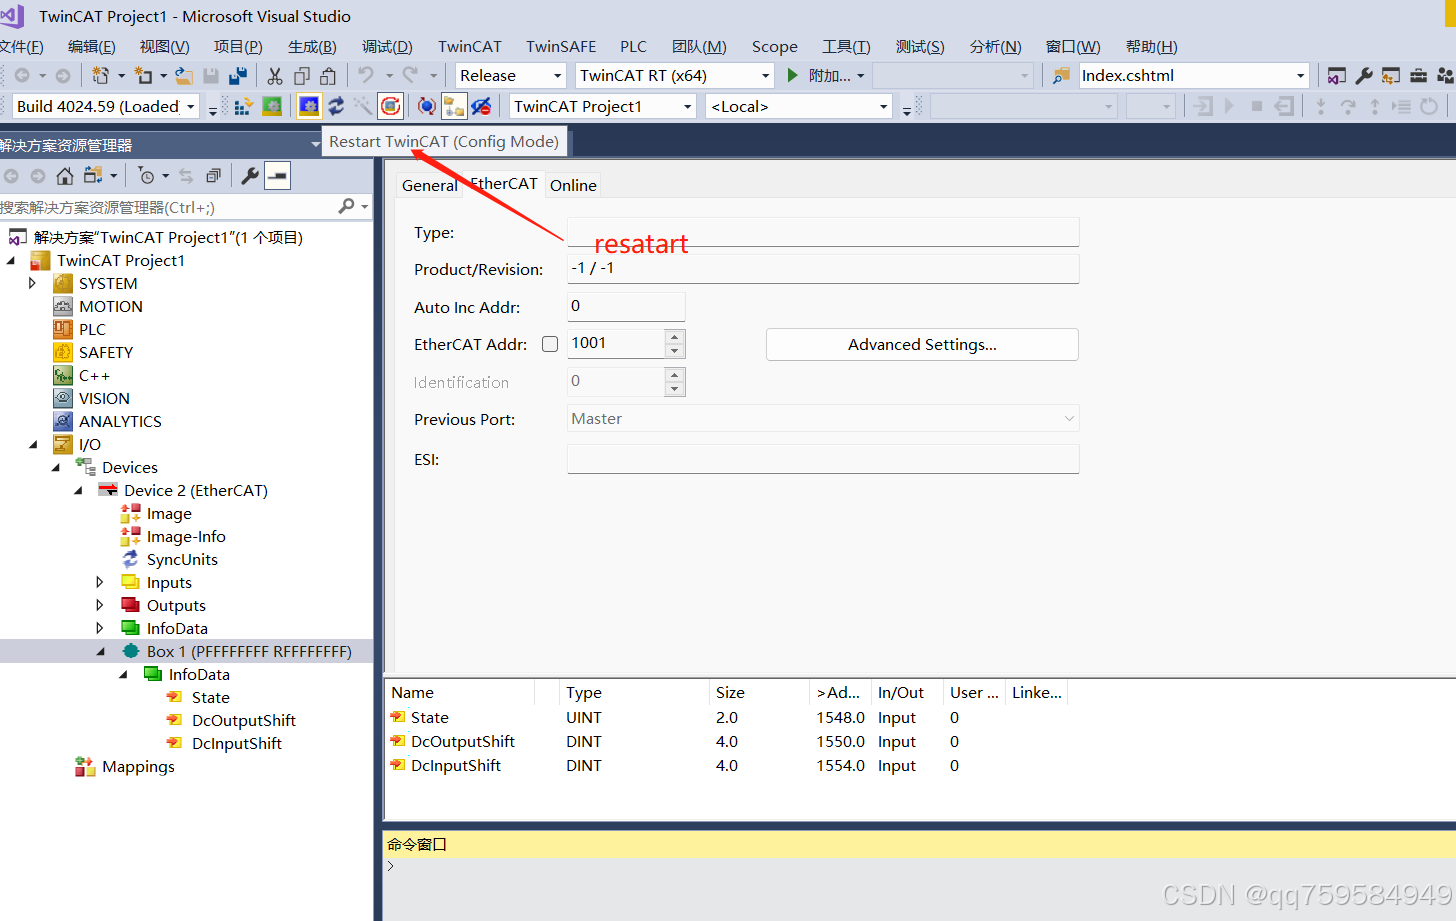Click the Scan devices wand icon

coord(363,106)
